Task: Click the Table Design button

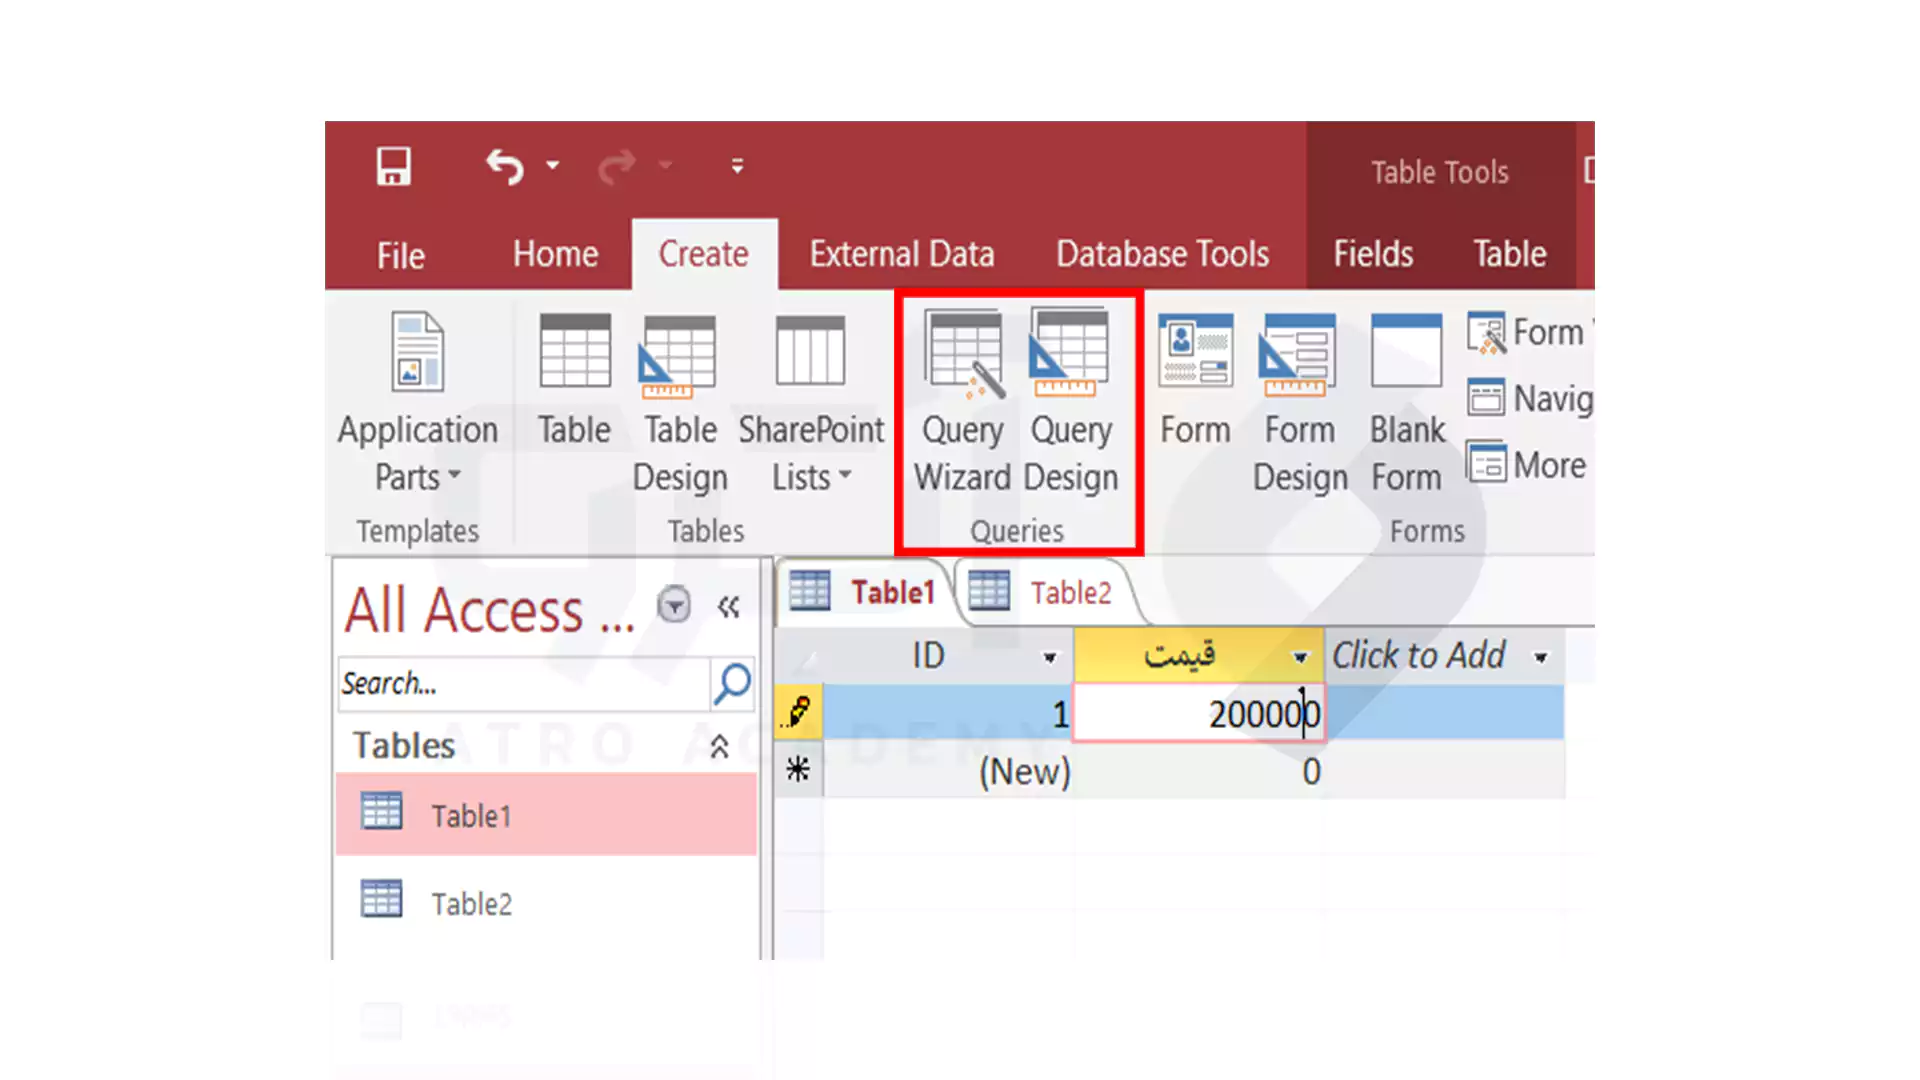Action: (x=680, y=403)
